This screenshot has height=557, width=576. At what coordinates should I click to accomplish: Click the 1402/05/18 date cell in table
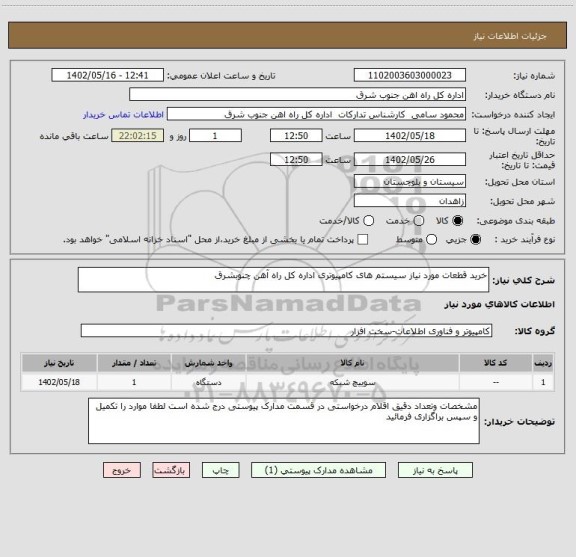59,382
